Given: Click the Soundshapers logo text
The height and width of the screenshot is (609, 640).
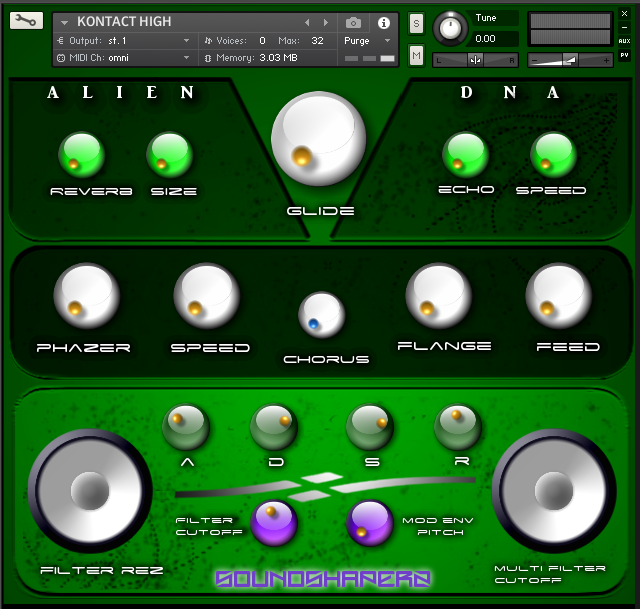Looking at the screenshot, I should click(323, 579).
